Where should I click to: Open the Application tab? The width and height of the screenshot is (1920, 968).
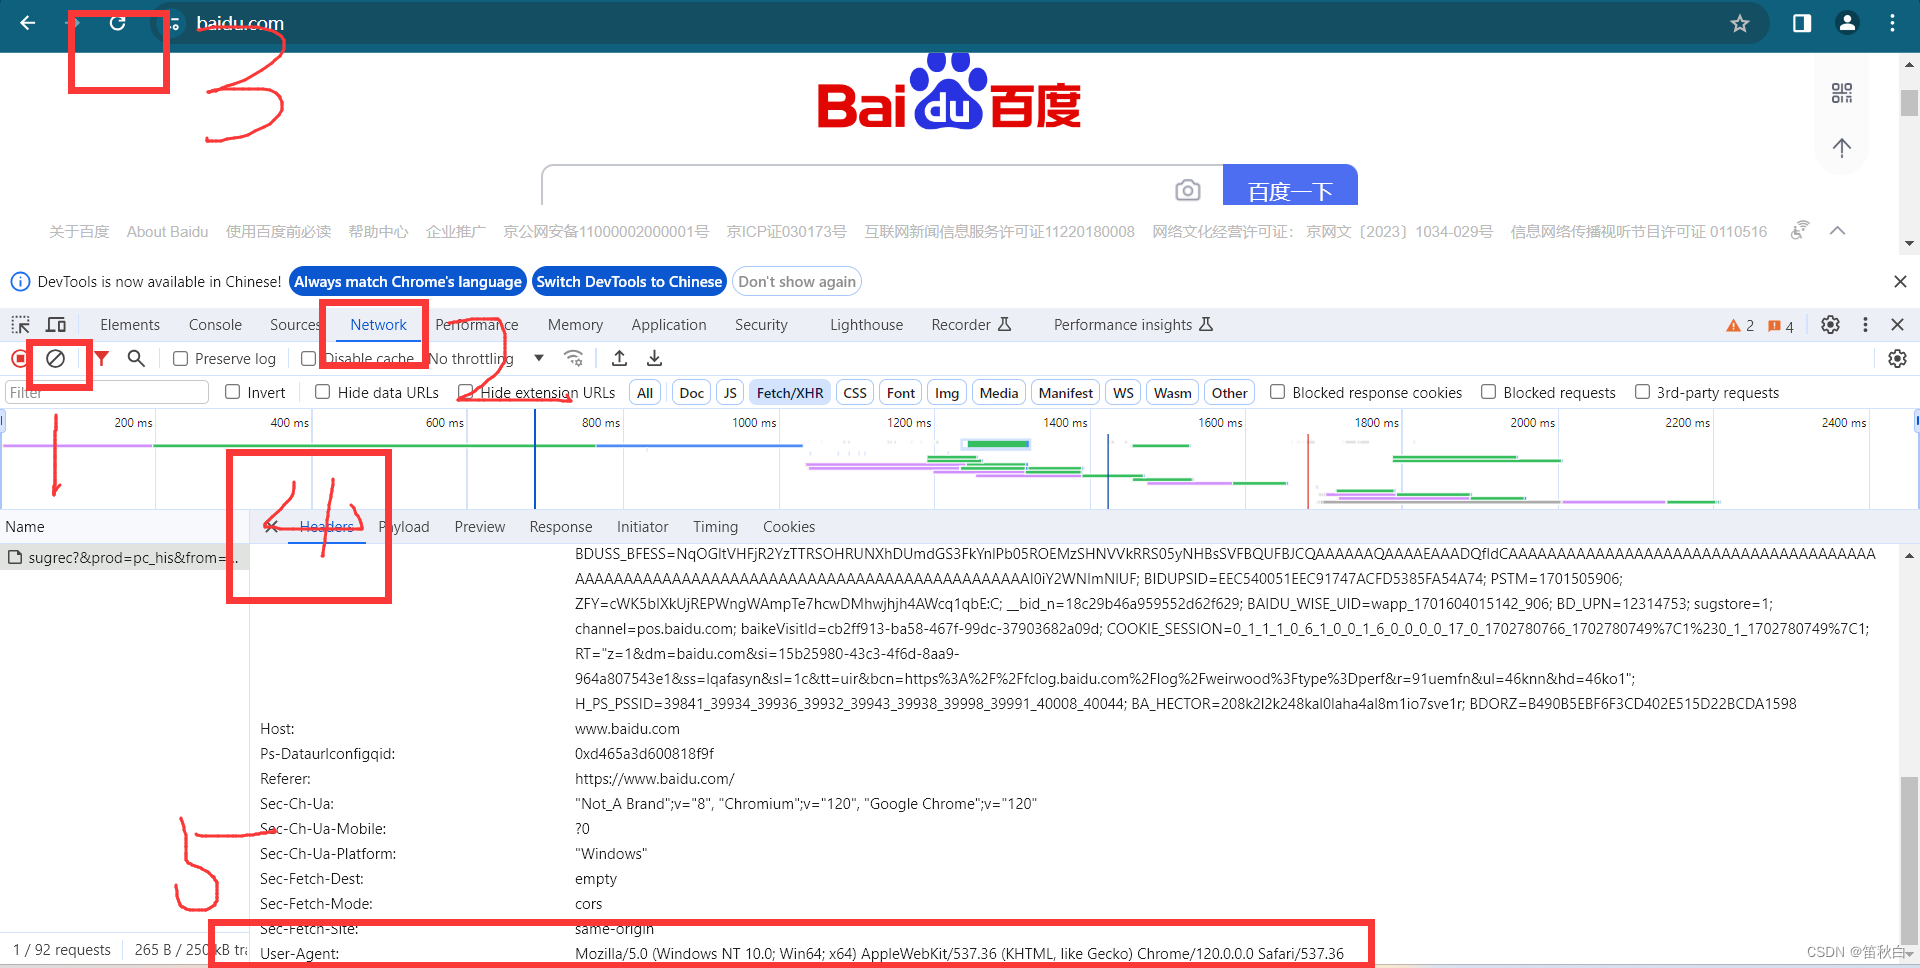669,325
